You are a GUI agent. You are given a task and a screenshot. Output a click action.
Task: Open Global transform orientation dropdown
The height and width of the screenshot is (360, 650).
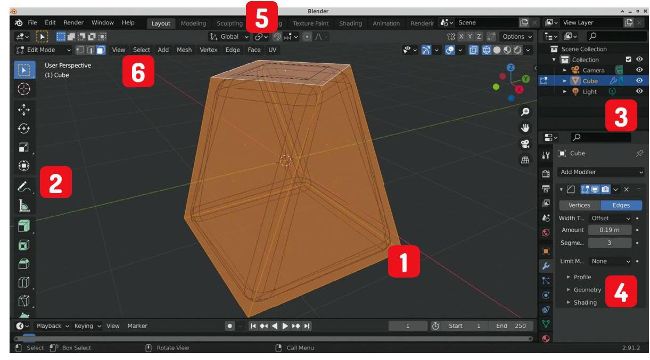coord(229,37)
